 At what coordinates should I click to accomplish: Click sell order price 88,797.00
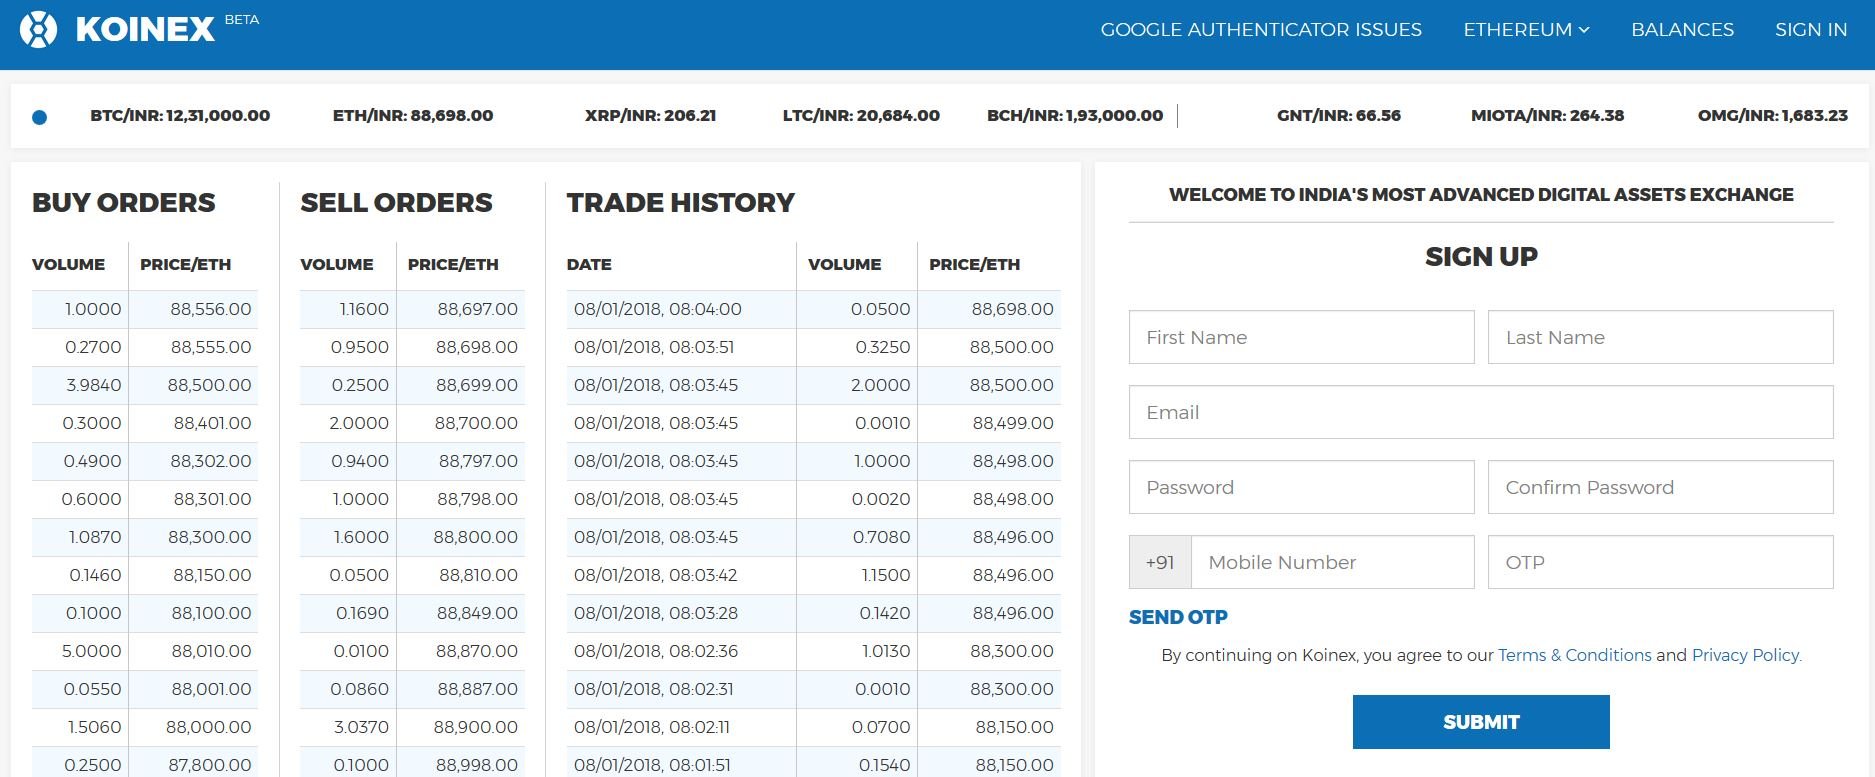[x=479, y=461]
